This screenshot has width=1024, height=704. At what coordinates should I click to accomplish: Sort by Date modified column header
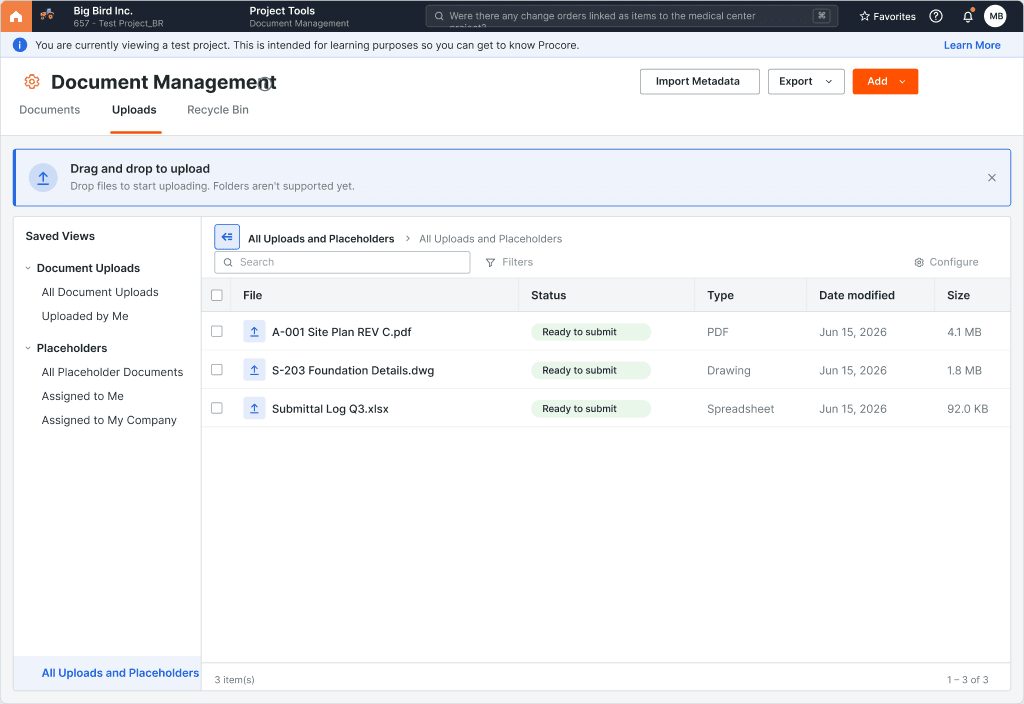pos(857,296)
